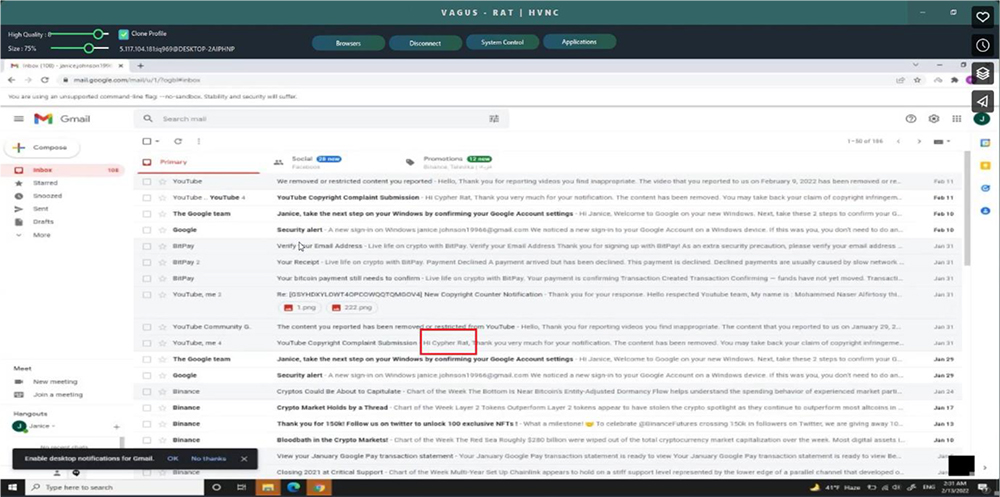Viewport: 1000px width, 497px height.
Task: Click the browser address bar URL
Action: 136,80
